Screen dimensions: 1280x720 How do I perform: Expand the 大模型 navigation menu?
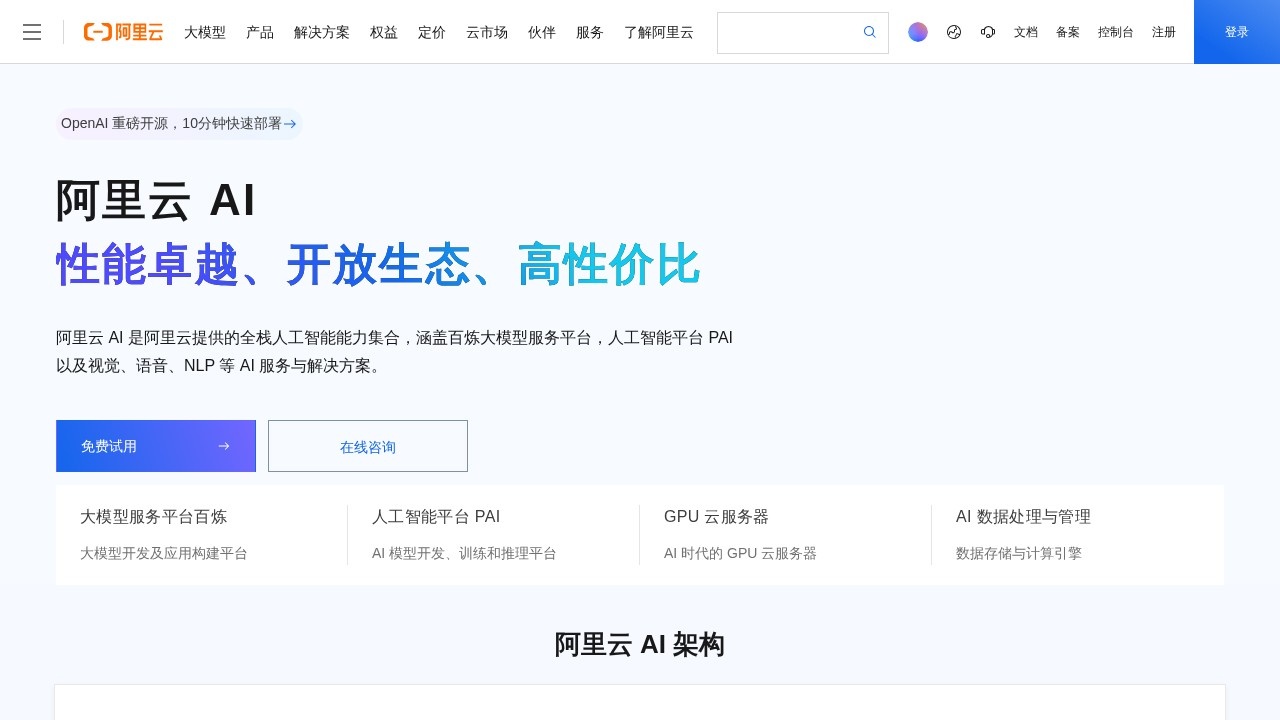coord(205,32)
